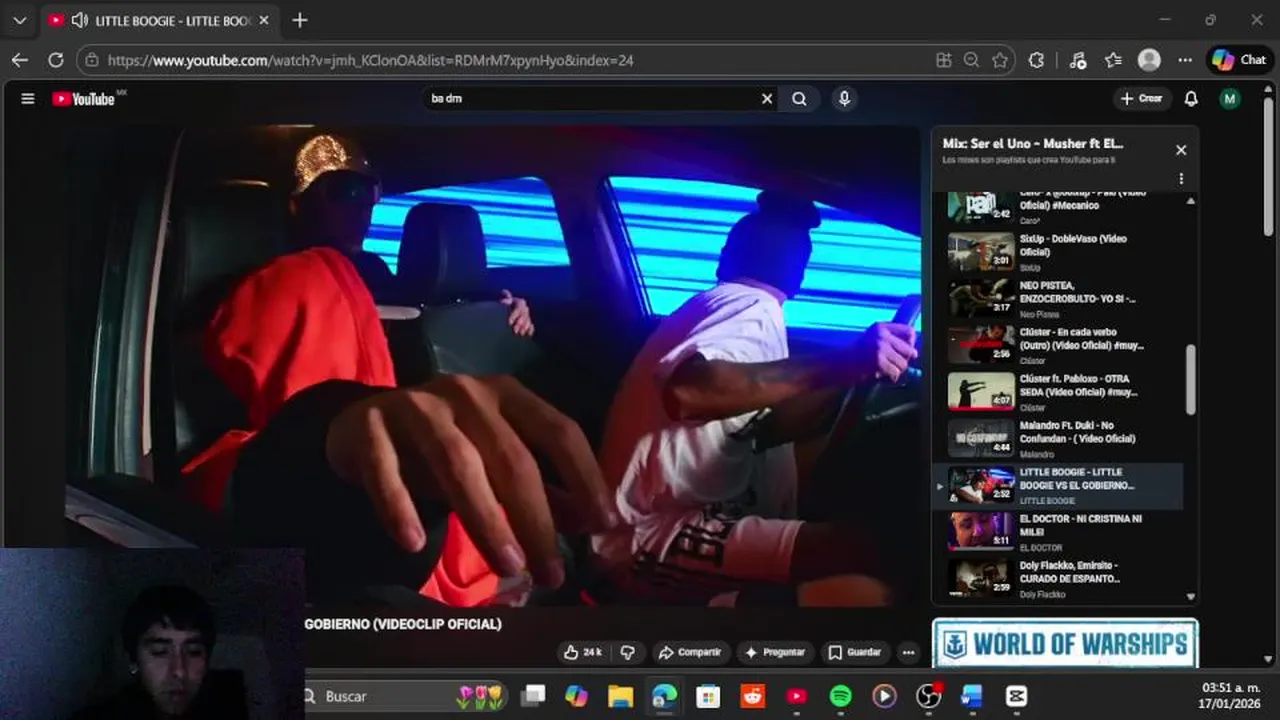This screenshot has width=1280, height=720.
Task: Click the Preguntar ask button
Action: coord(775,652)
